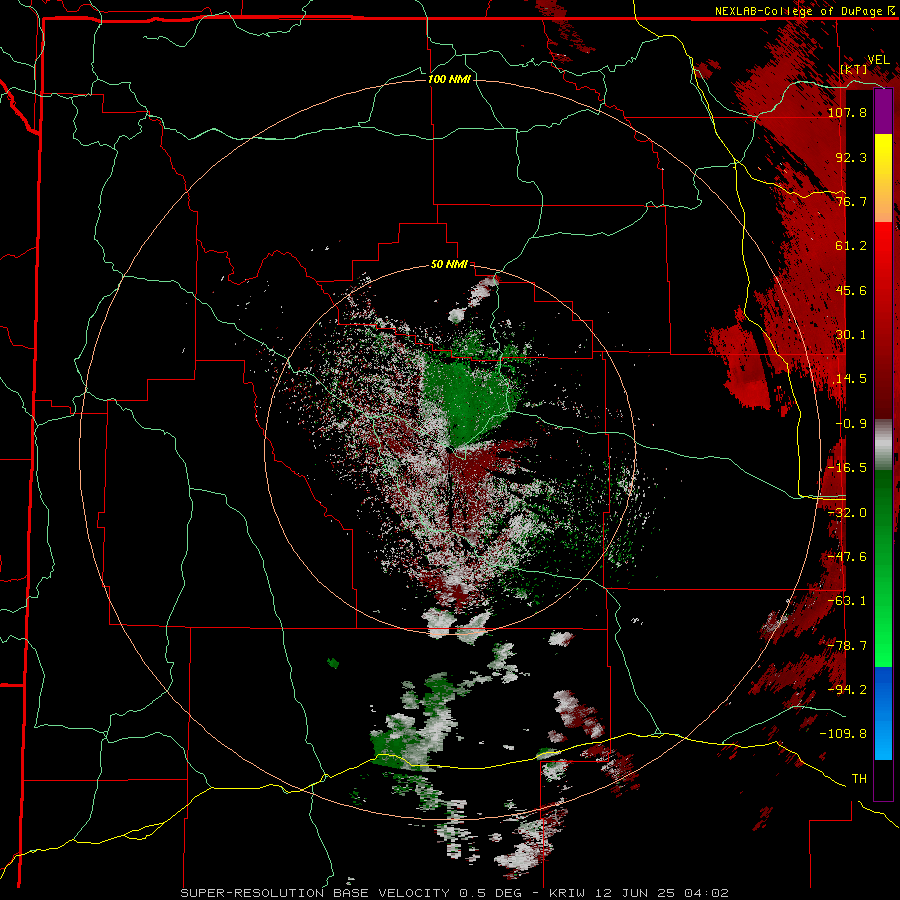Screen dimensions: 900x900
Task: Click the purple segment of color bar
Action: click(883, 111)
